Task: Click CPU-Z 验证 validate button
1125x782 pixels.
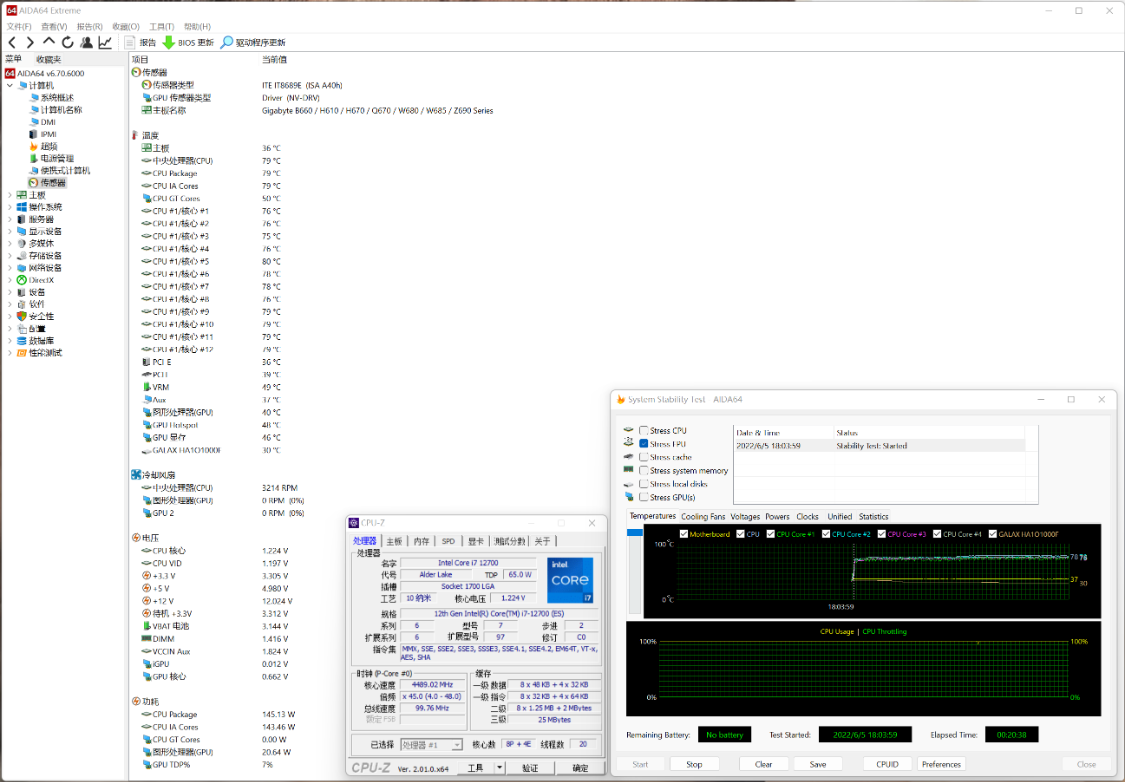Action: (x=530, y=768)
